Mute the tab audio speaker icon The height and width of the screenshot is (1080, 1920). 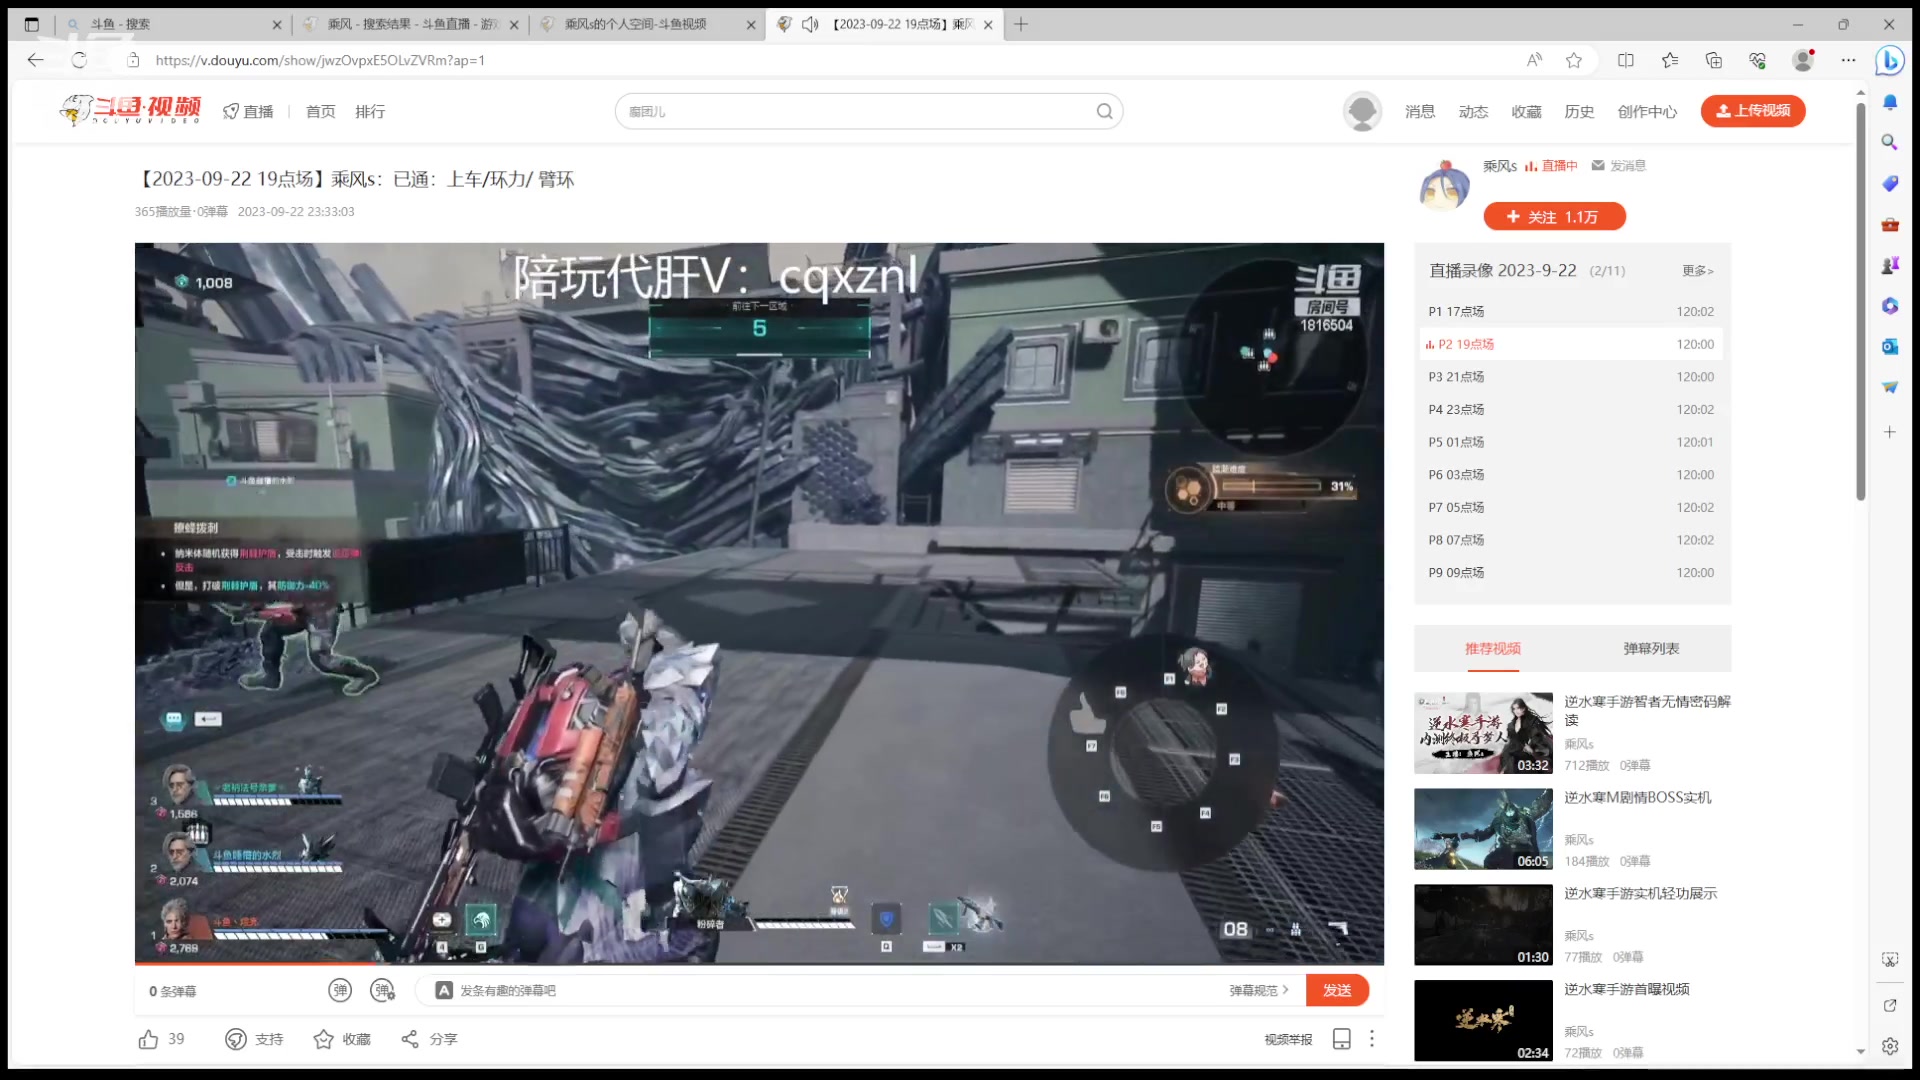pos(810,24)
